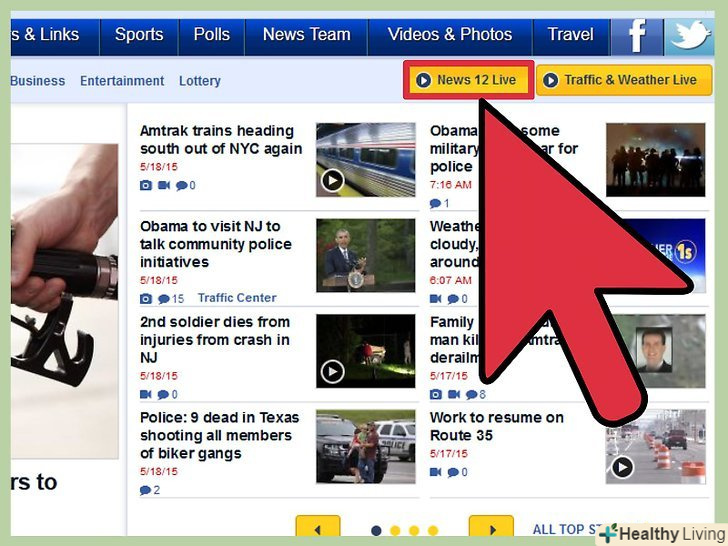Viewport: 728px width, 546px height.
Task: Open the Videos & Photos menu
Action: (x=450, y=37)
